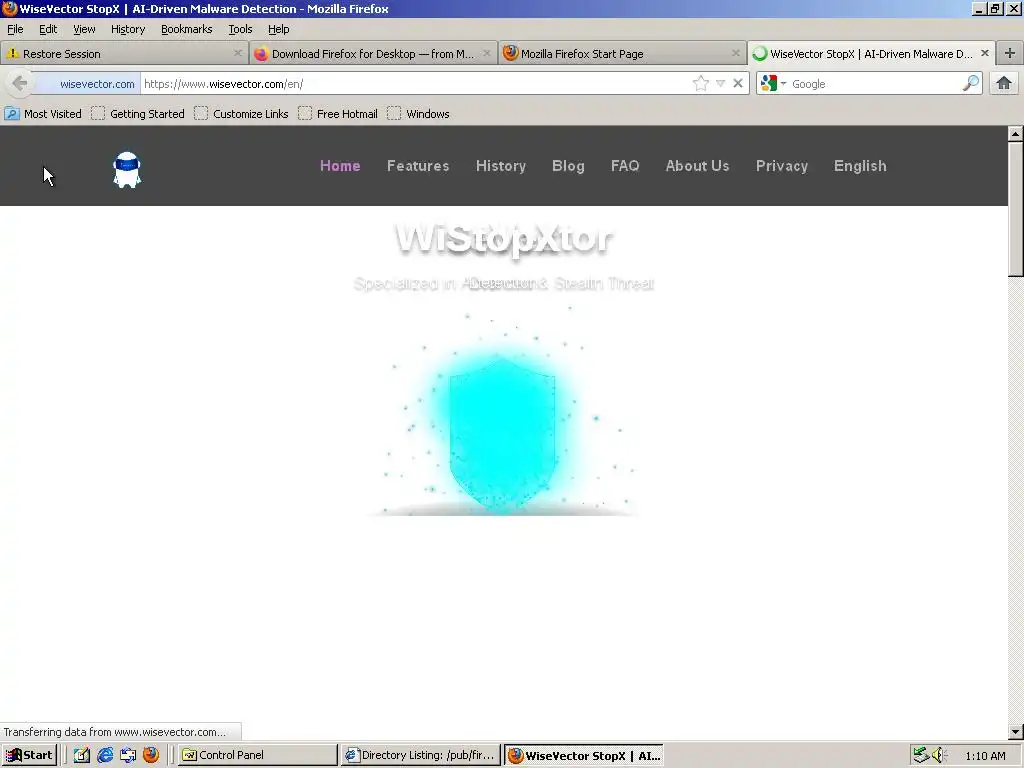Open the Privacy link
The image size is (1024, 768).
[x=782, y=166]
